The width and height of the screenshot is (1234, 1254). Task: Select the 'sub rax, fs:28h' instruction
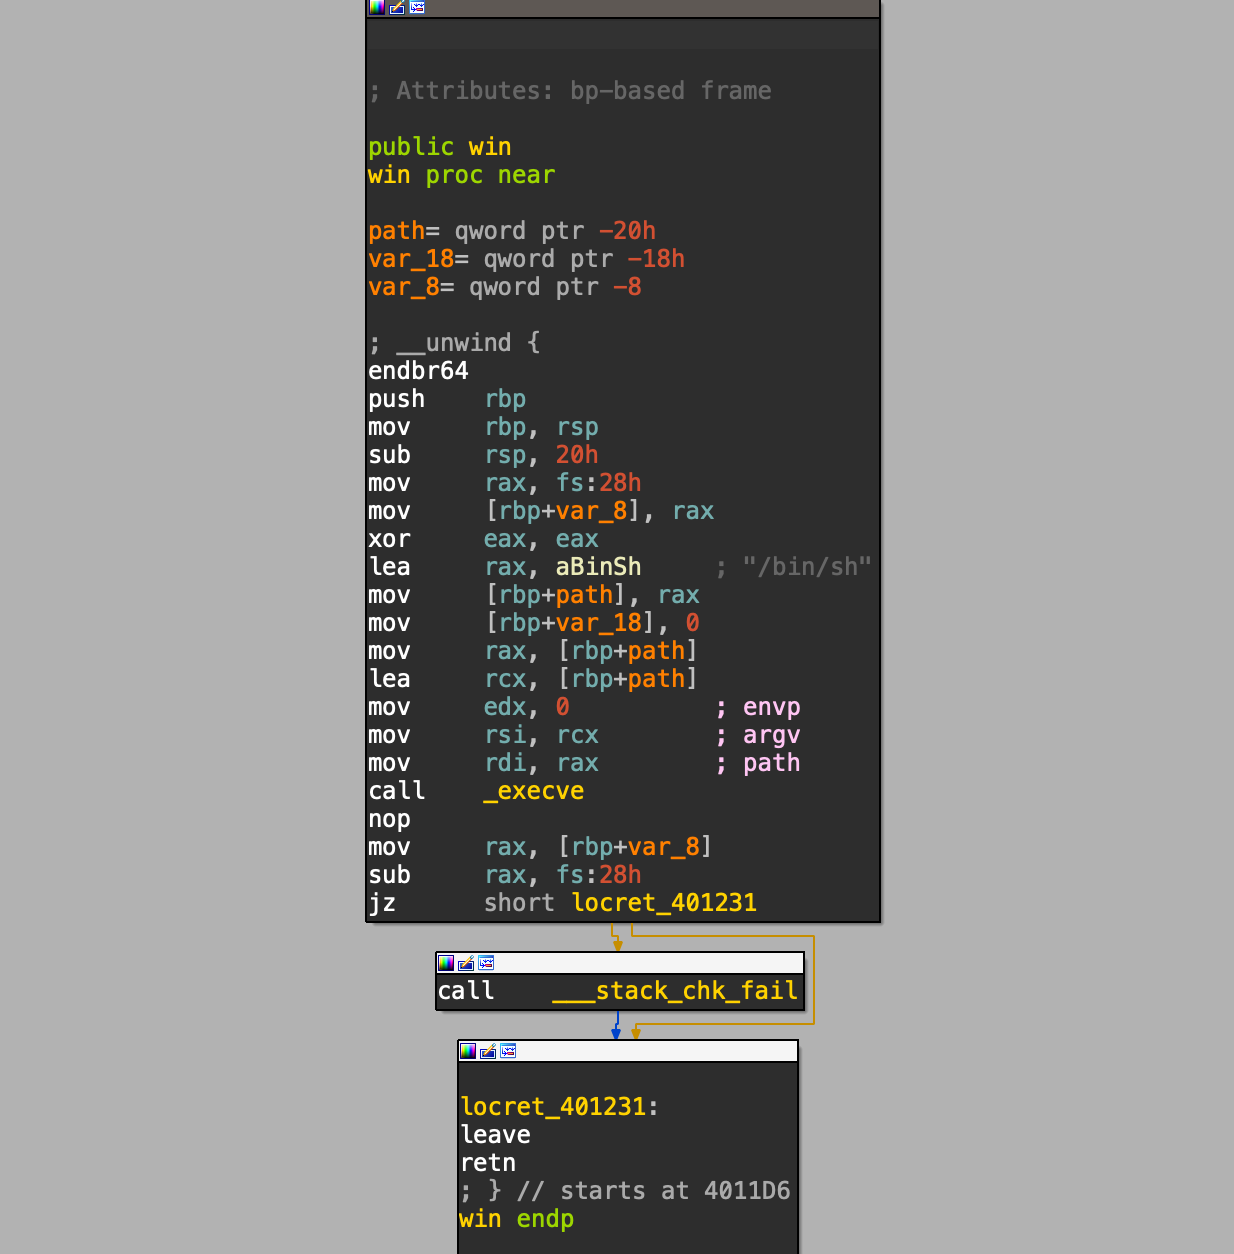click(x=505, y=875)
